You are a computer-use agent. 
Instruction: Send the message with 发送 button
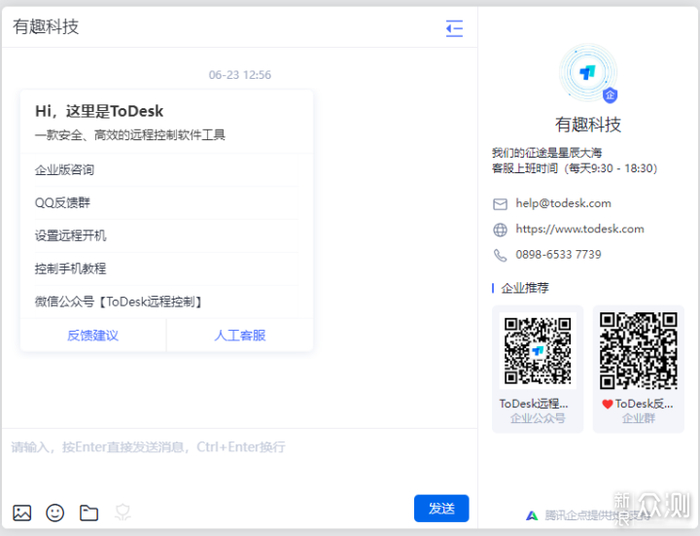[441, 508]
